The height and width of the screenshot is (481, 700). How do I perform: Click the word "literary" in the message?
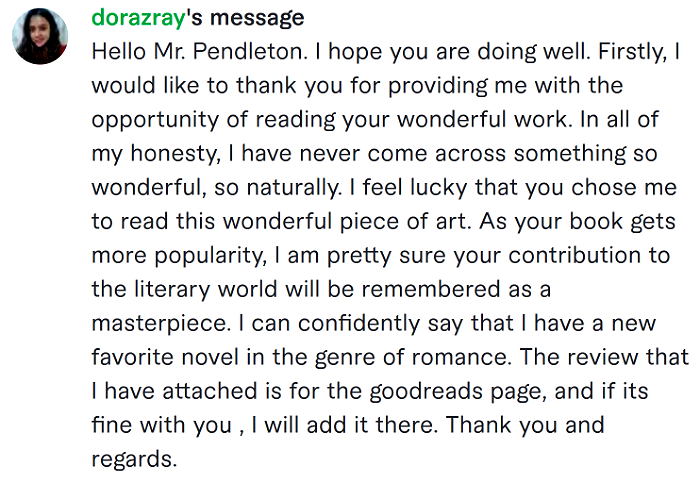pos(172,289)
